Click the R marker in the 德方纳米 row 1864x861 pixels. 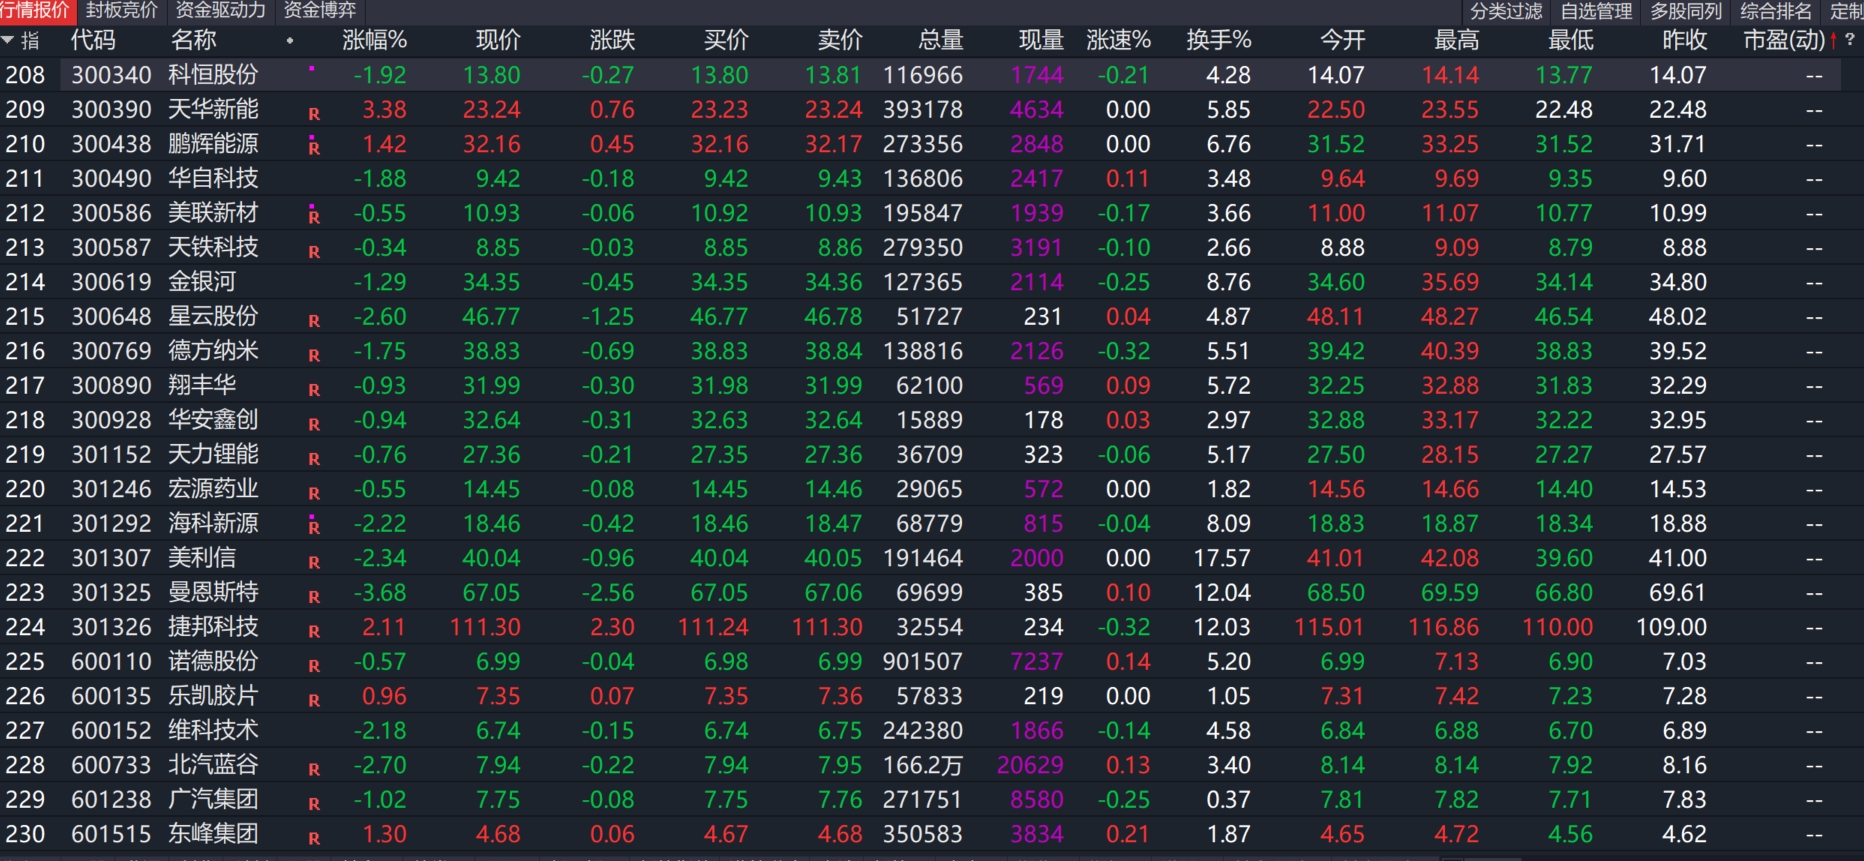pos(314,355)
